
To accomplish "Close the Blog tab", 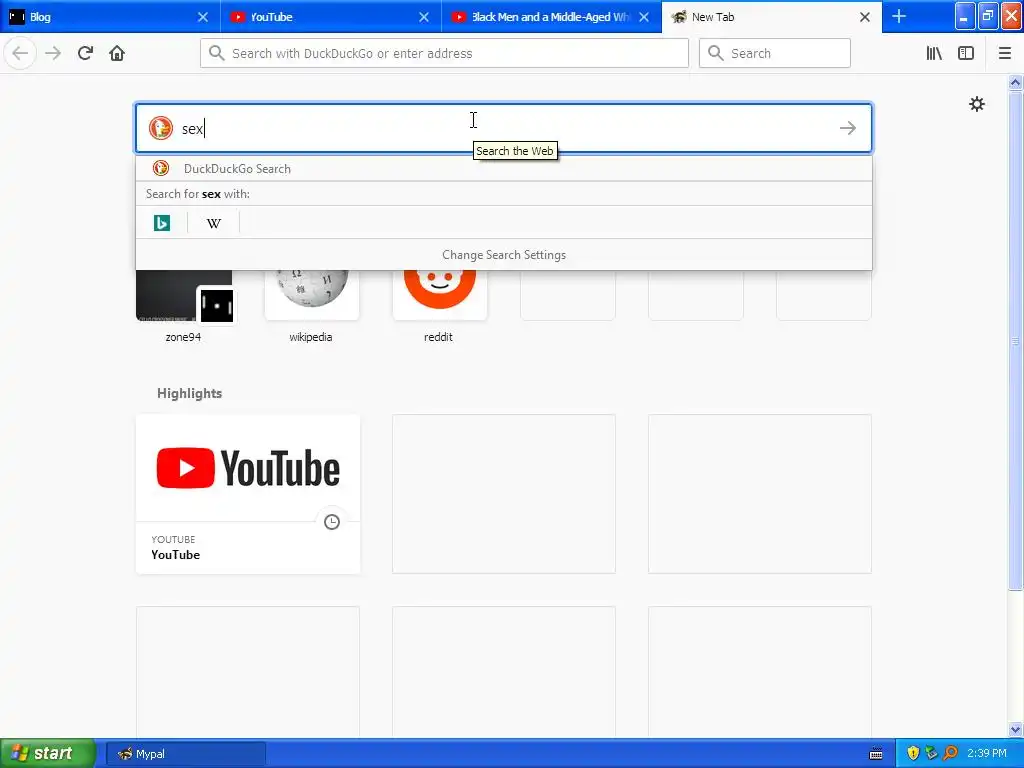I will 203,17.
